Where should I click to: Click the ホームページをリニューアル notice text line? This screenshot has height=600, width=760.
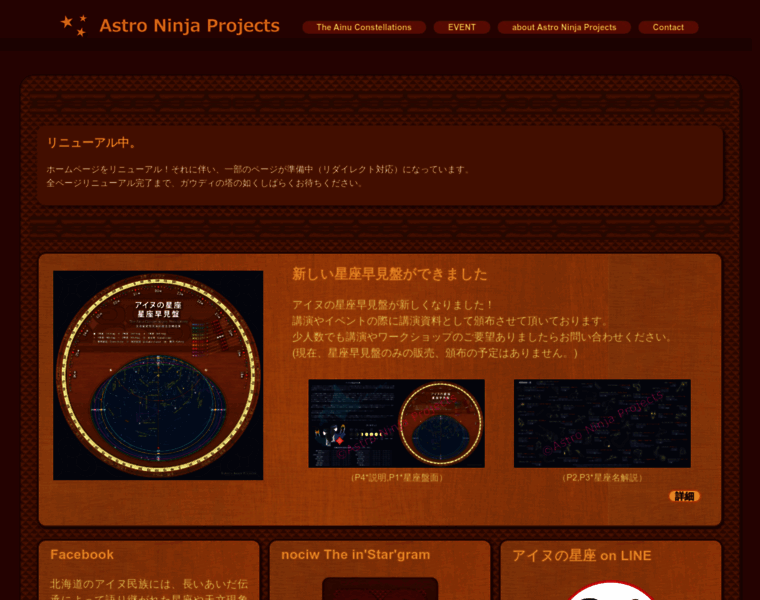(x=258, y=169)
